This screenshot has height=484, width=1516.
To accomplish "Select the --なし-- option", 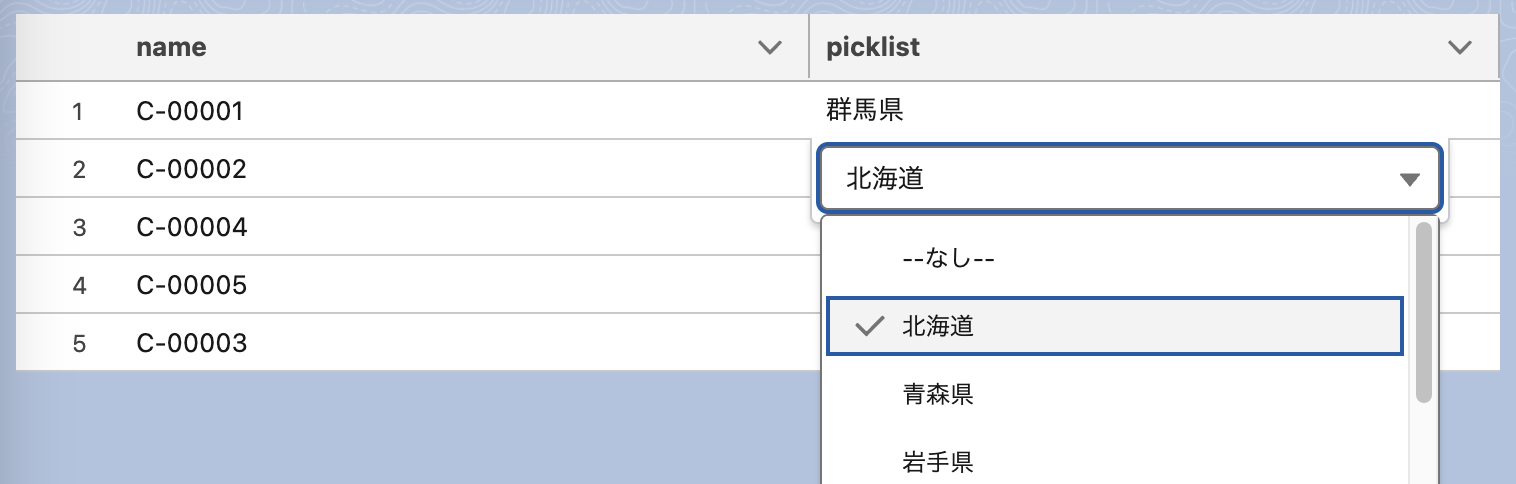I will (x=948, y=258).
